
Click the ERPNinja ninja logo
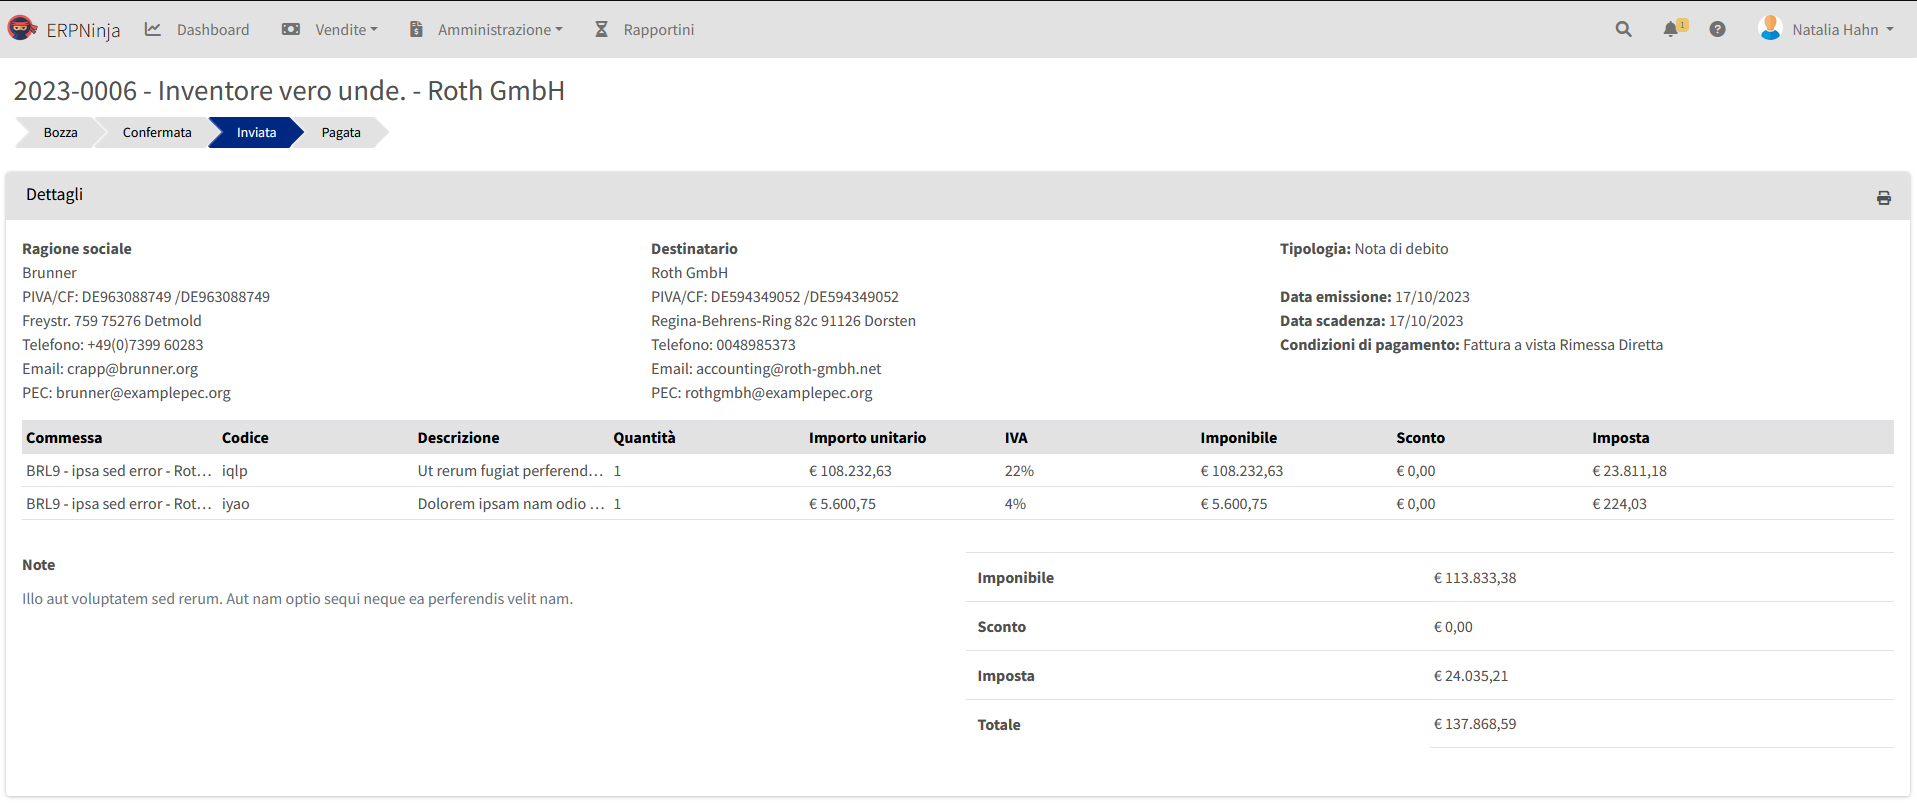tap(22, 29)
